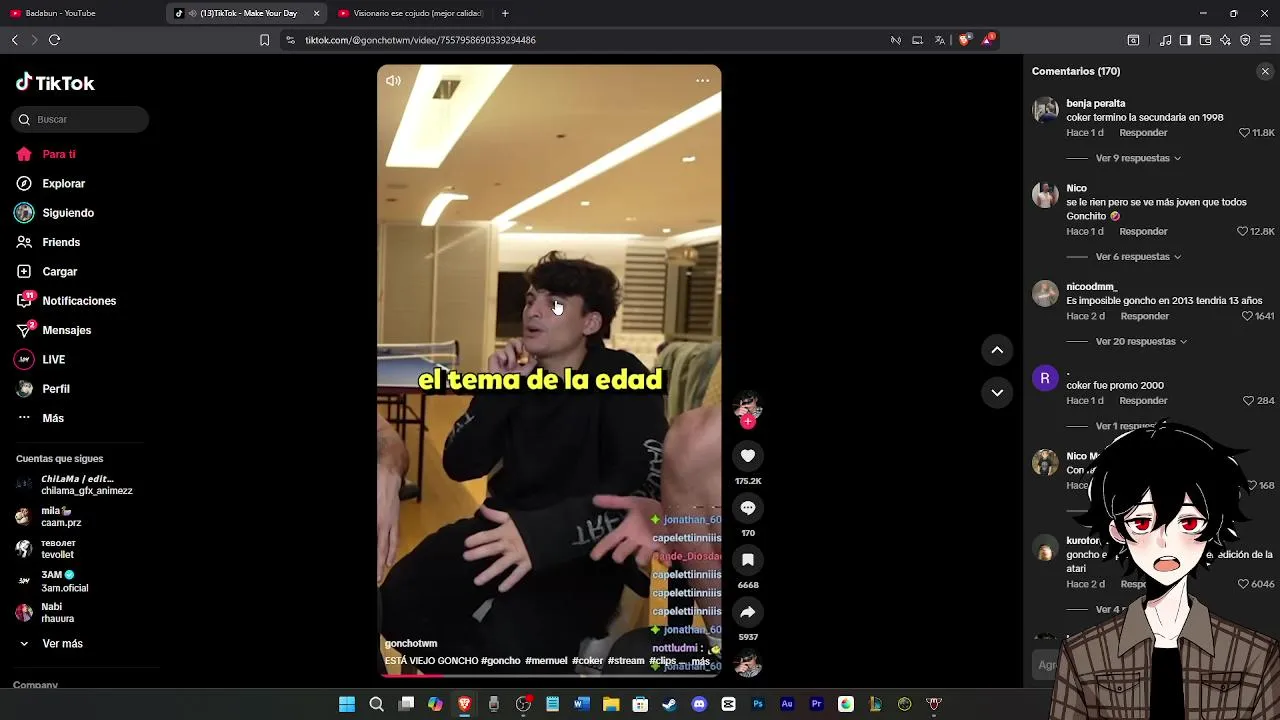1280x720 pixels.
Task: Open browser hamburger menu
Action: [x=1265, y=40]
